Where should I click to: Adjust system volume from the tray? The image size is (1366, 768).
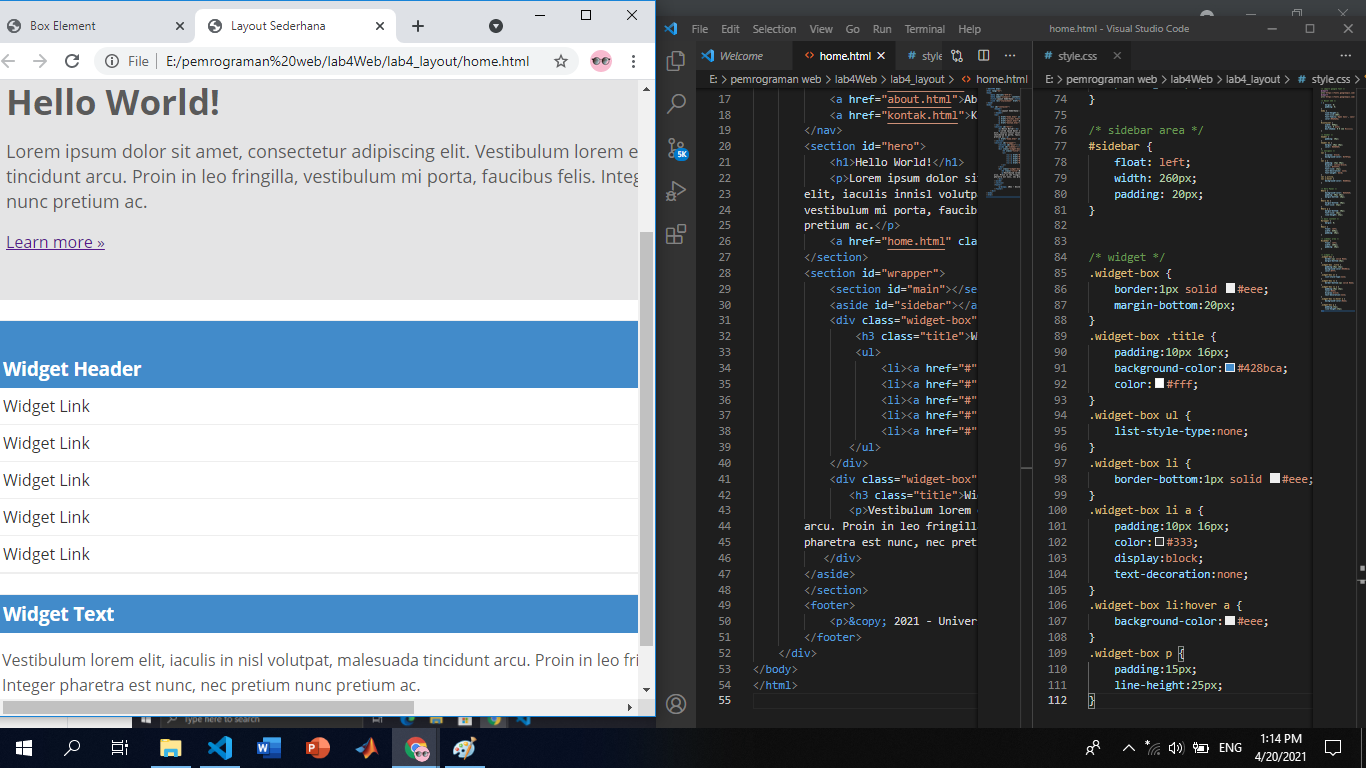[1174, 747]
